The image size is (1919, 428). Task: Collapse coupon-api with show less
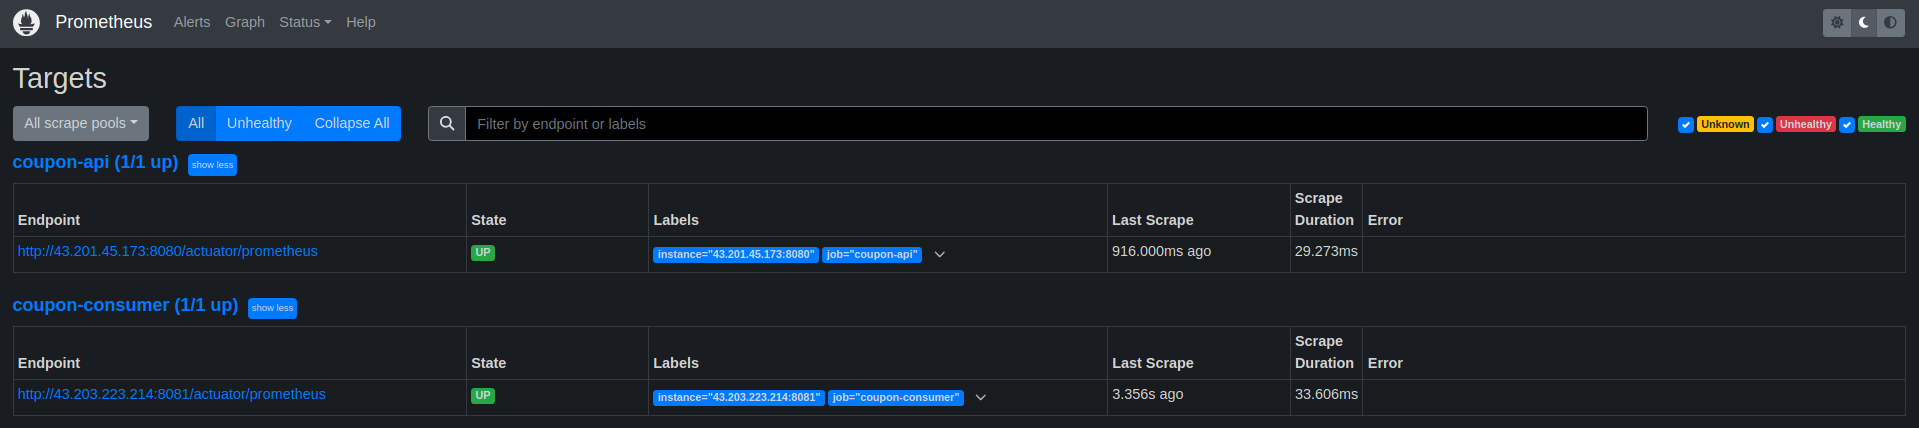(212, 165)
